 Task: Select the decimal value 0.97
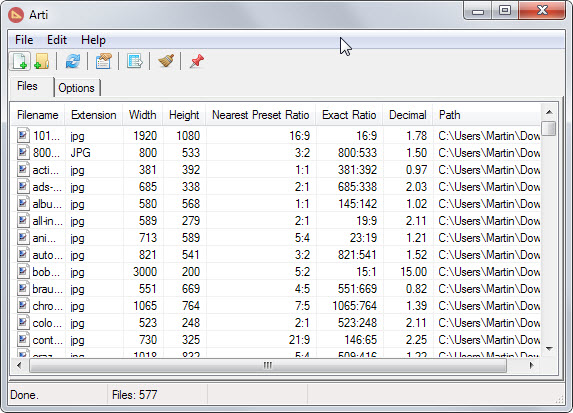coord(416,170)
